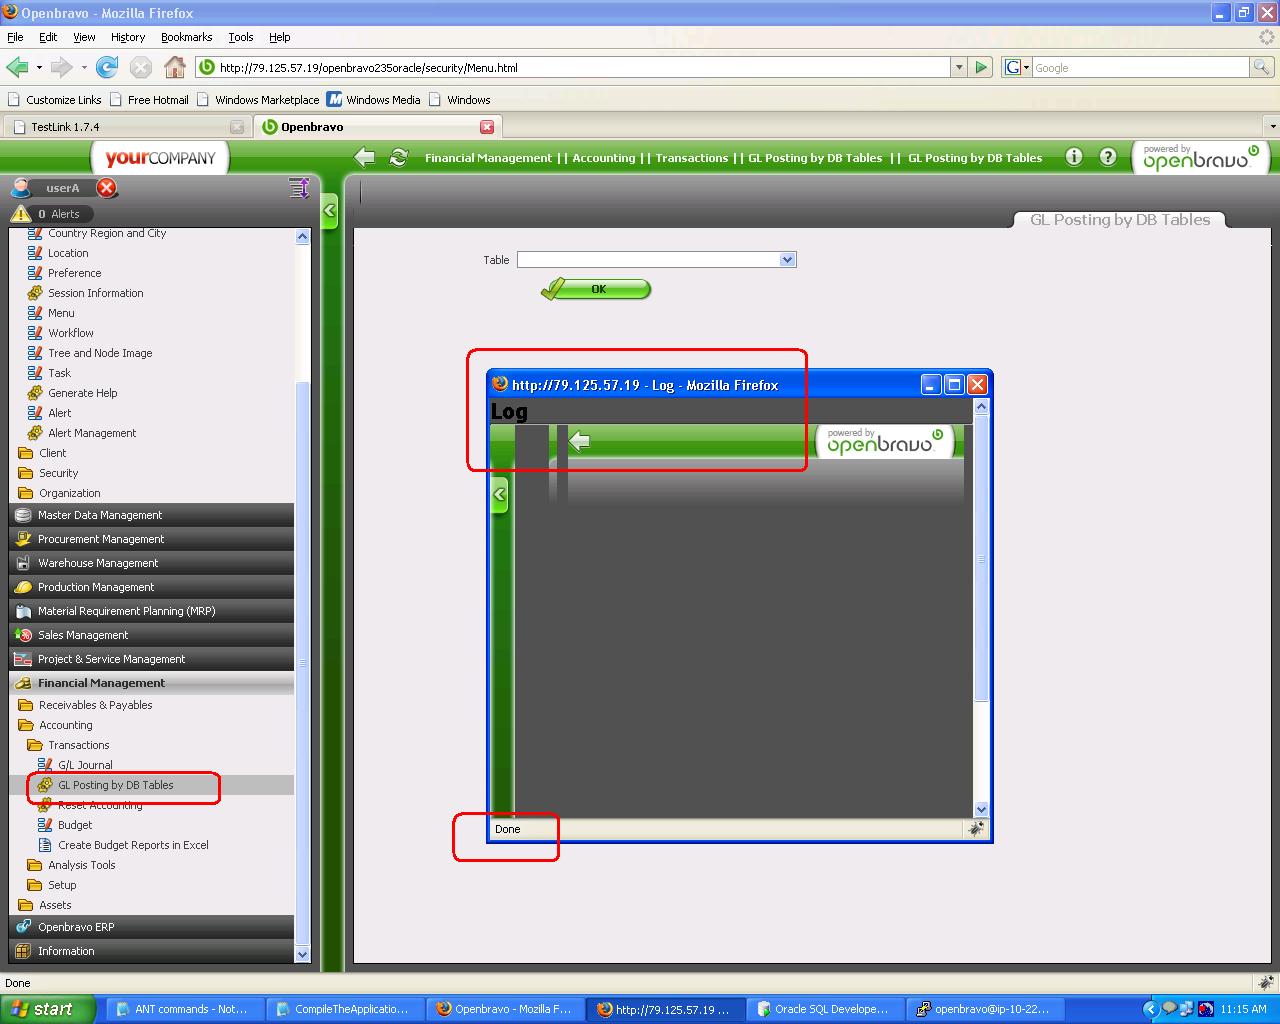Click the URL address field
1280x1024 pixels.
(x=584, y=67)
